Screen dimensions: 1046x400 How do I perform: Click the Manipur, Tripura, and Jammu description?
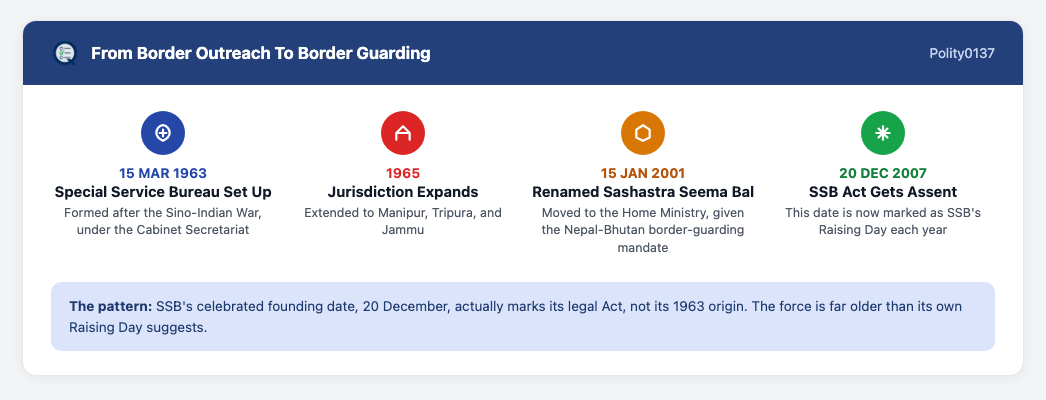click(403, 221)
